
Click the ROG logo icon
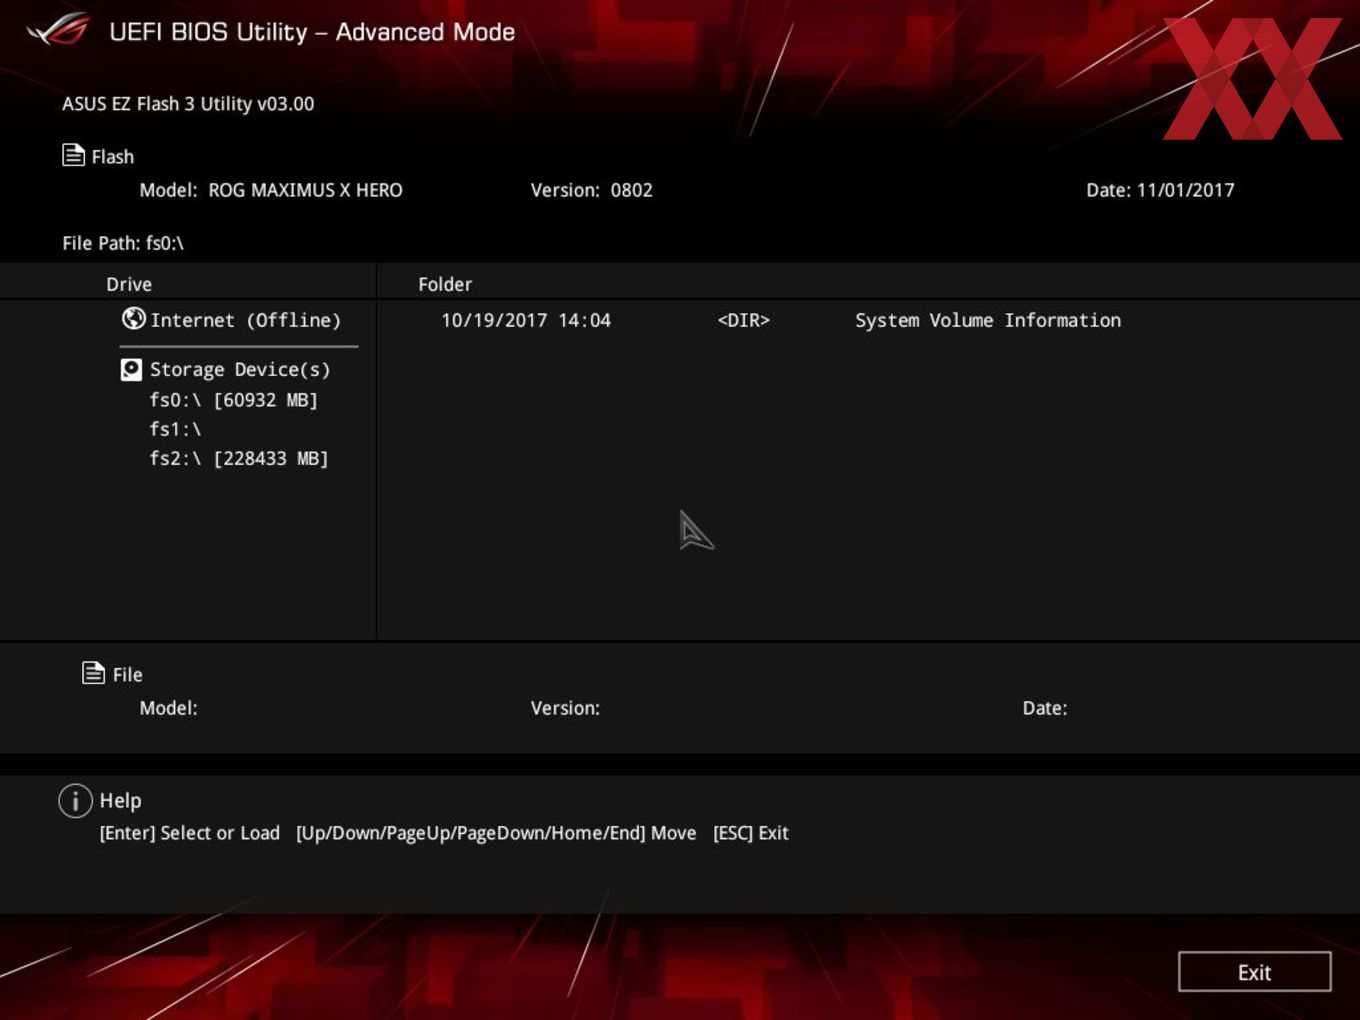click(x=58, y=30)
